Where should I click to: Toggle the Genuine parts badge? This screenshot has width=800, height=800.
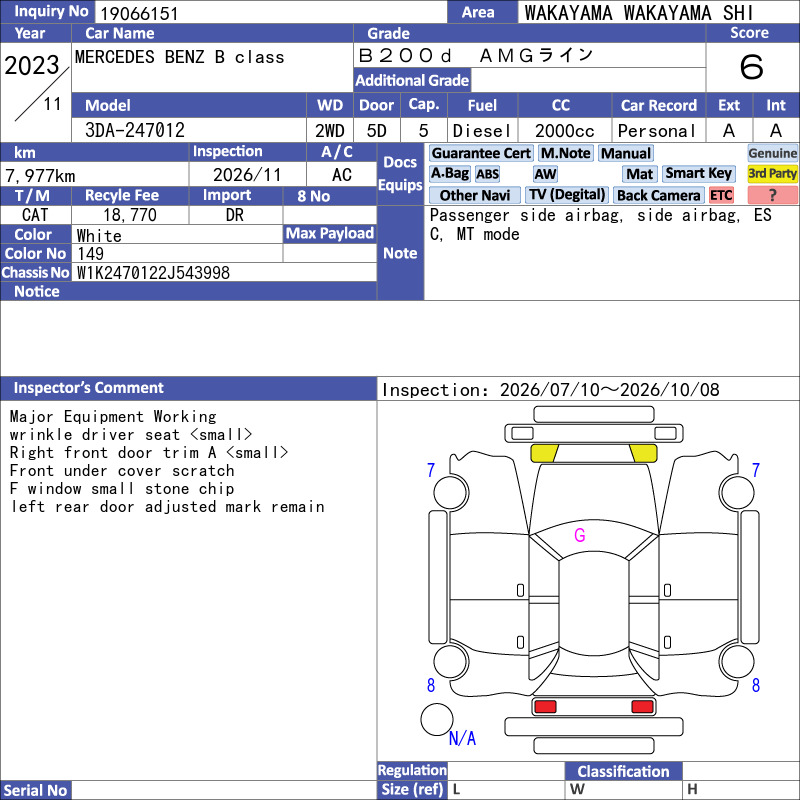[x=772, y=153]
